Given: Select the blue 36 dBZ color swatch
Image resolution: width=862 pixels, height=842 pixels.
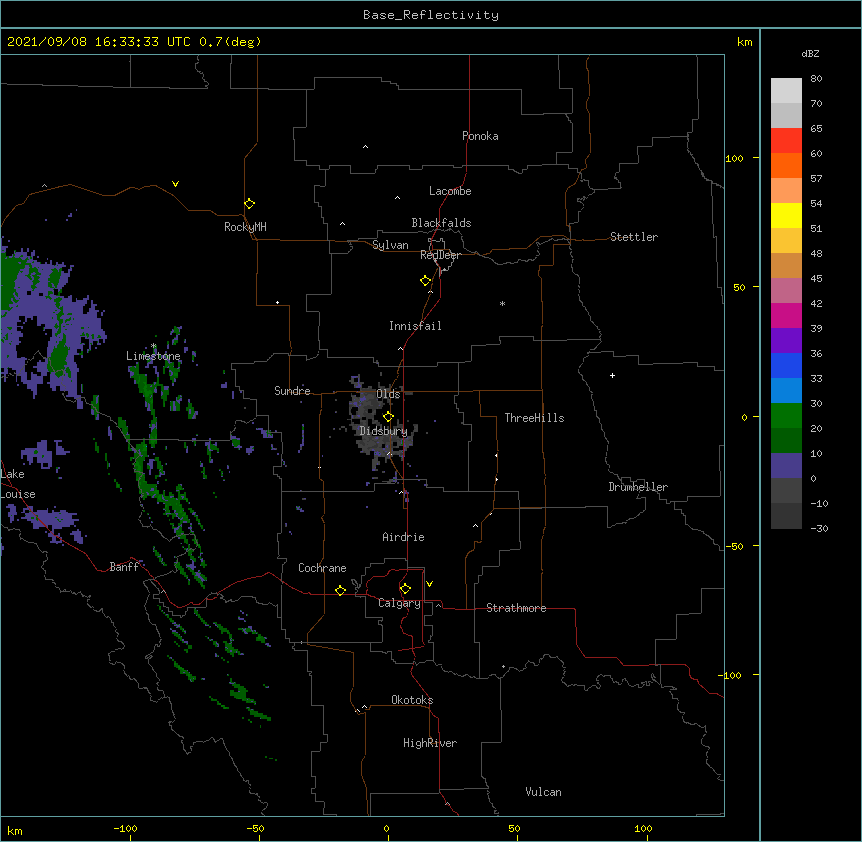Looking at the screenshot, I should pyautogui.click(x=786, y=365).
